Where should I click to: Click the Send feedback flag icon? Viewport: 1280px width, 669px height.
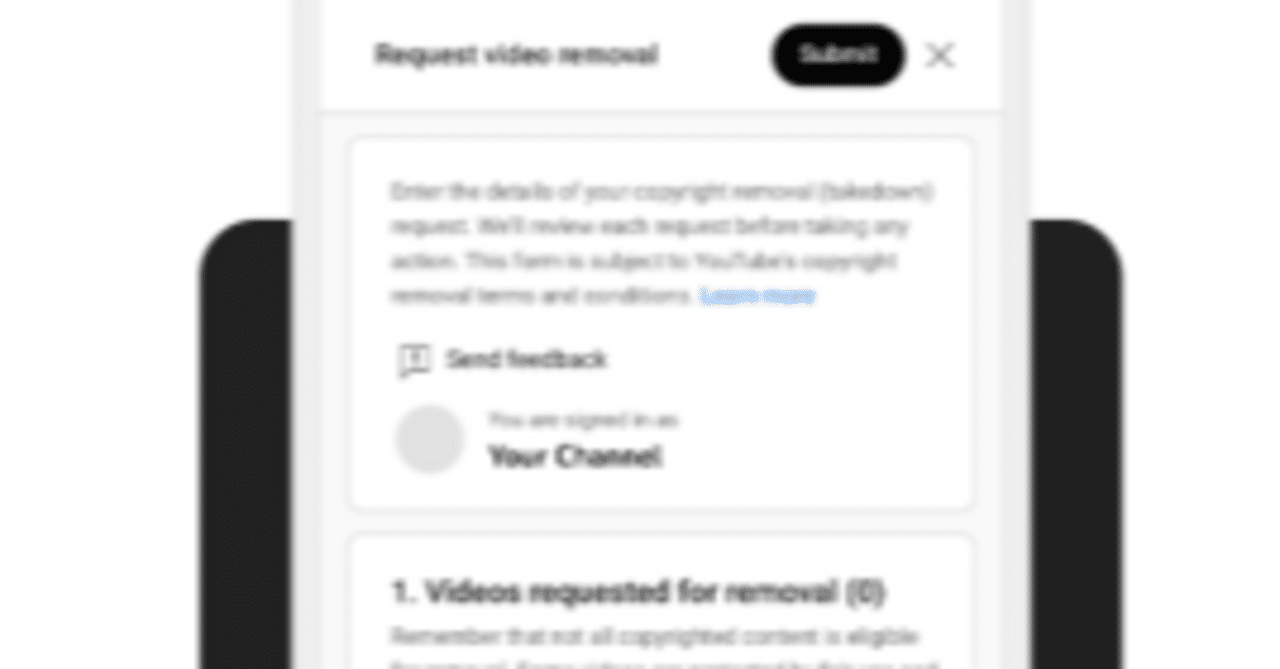413,360
